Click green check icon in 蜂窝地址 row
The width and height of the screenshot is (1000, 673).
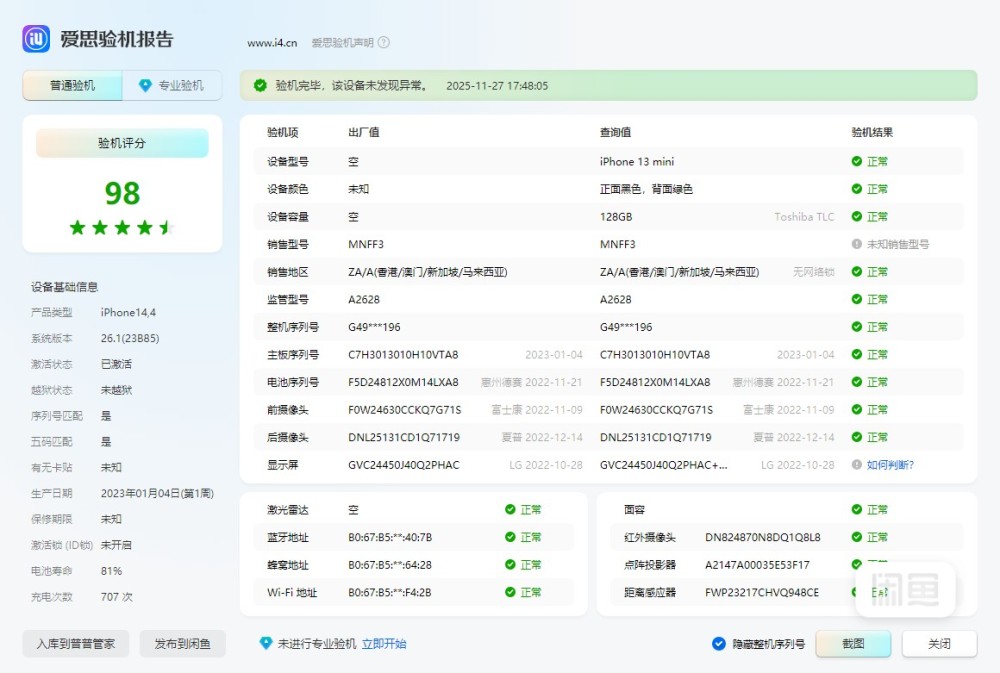coord(510,565)
